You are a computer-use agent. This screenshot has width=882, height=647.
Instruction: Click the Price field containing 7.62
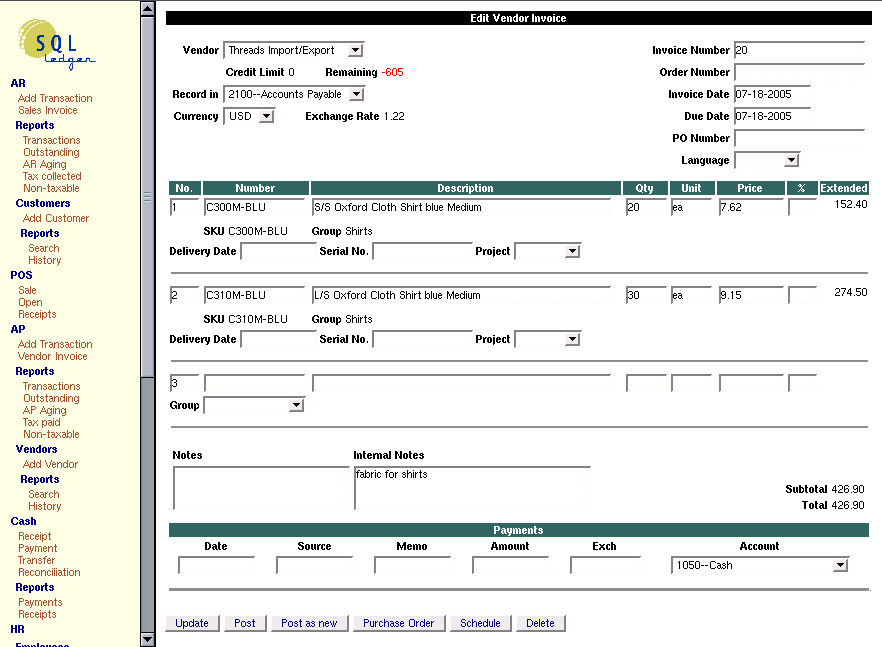751,207
